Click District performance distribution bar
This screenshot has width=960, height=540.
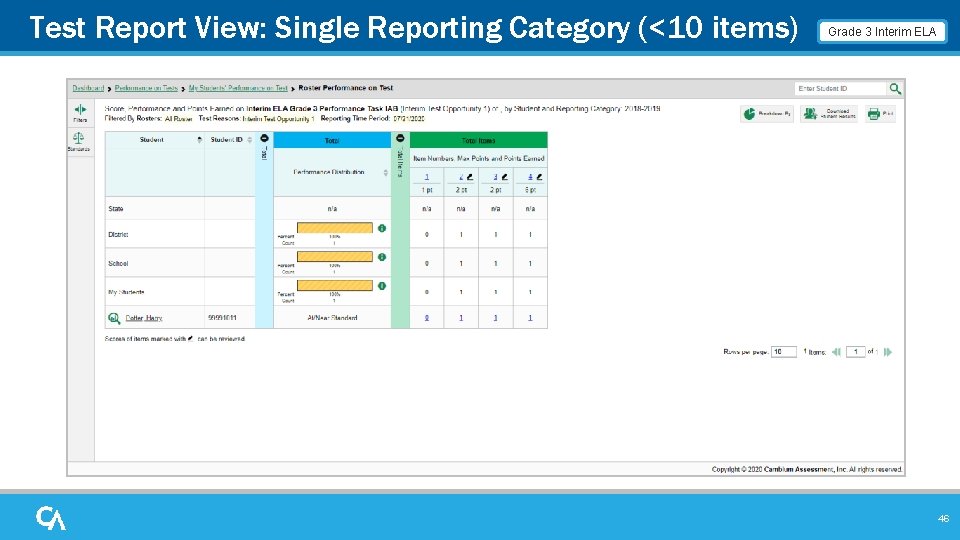(x=335, y=228)
